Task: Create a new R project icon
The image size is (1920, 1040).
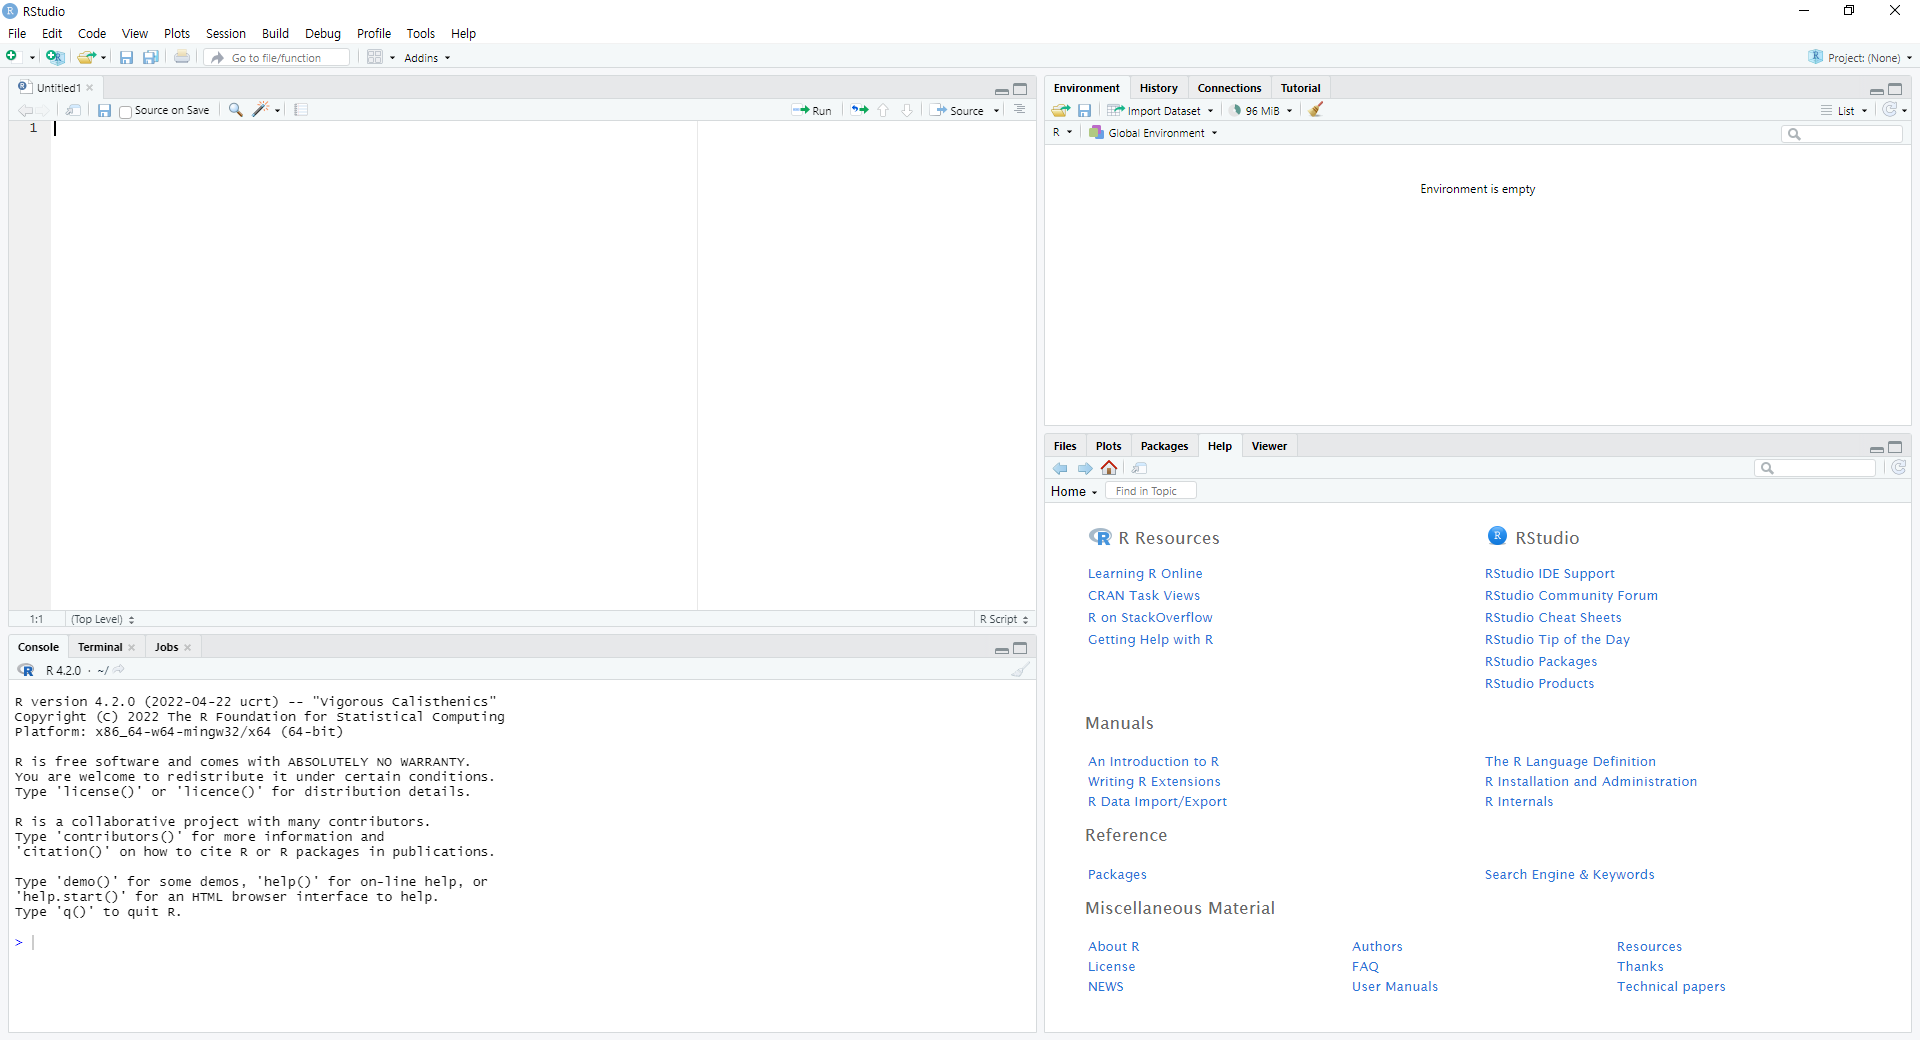Action: (55, 57)
